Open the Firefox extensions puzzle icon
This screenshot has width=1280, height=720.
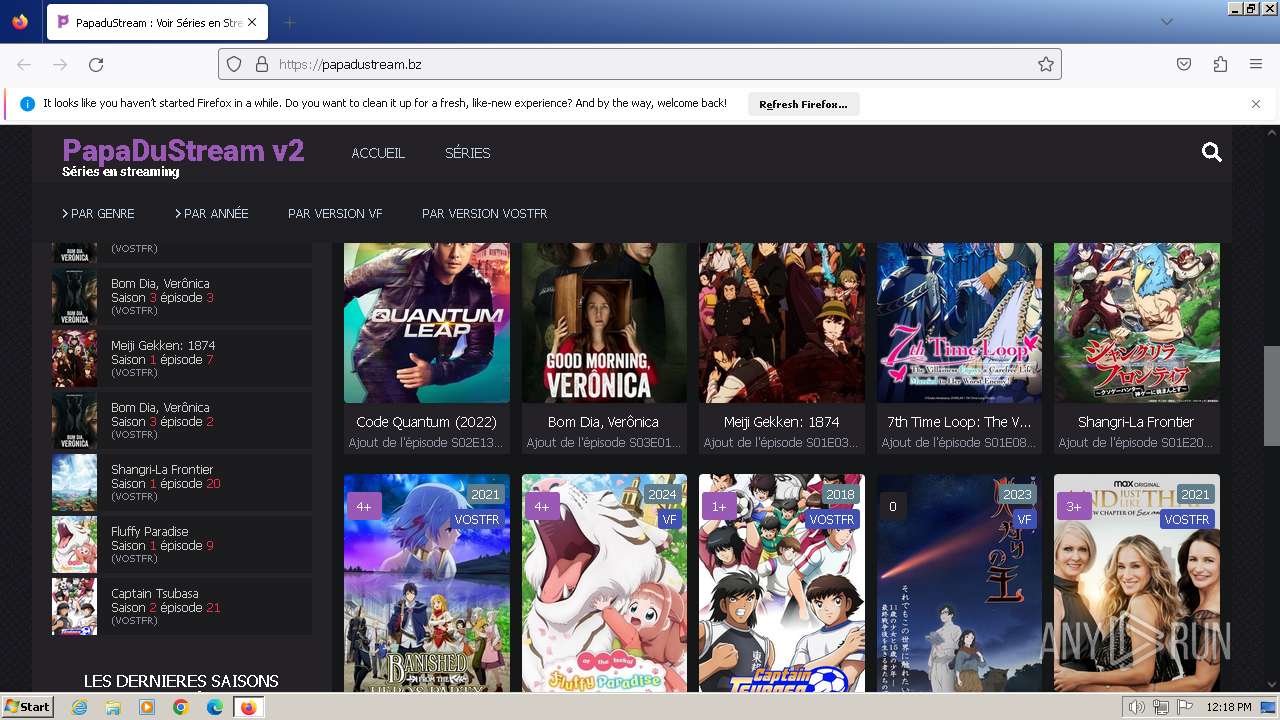click(1220, 64)
